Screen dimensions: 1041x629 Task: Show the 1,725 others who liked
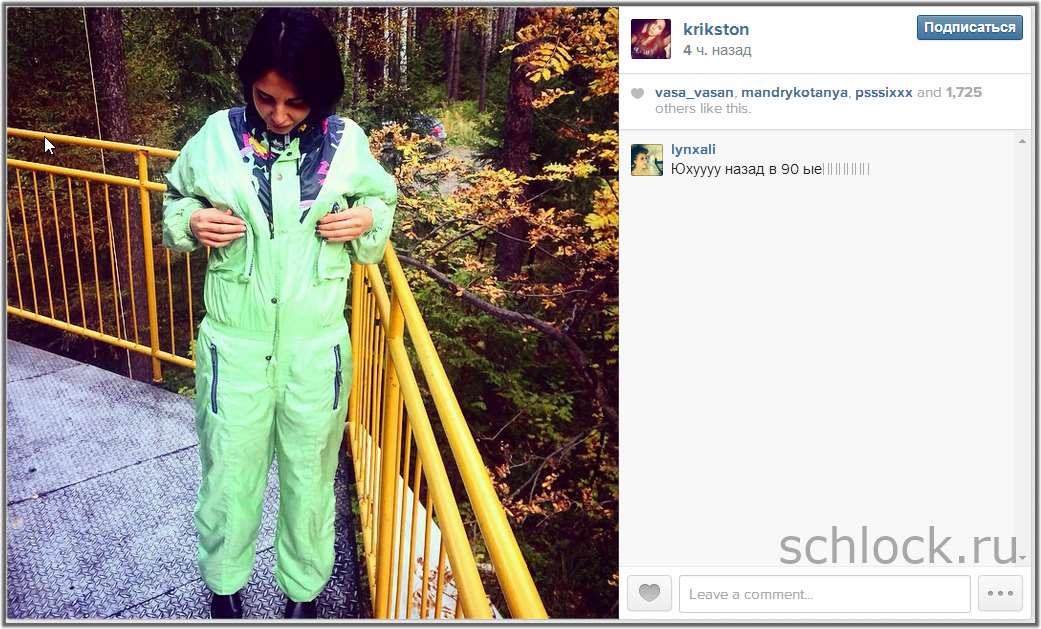963,92
